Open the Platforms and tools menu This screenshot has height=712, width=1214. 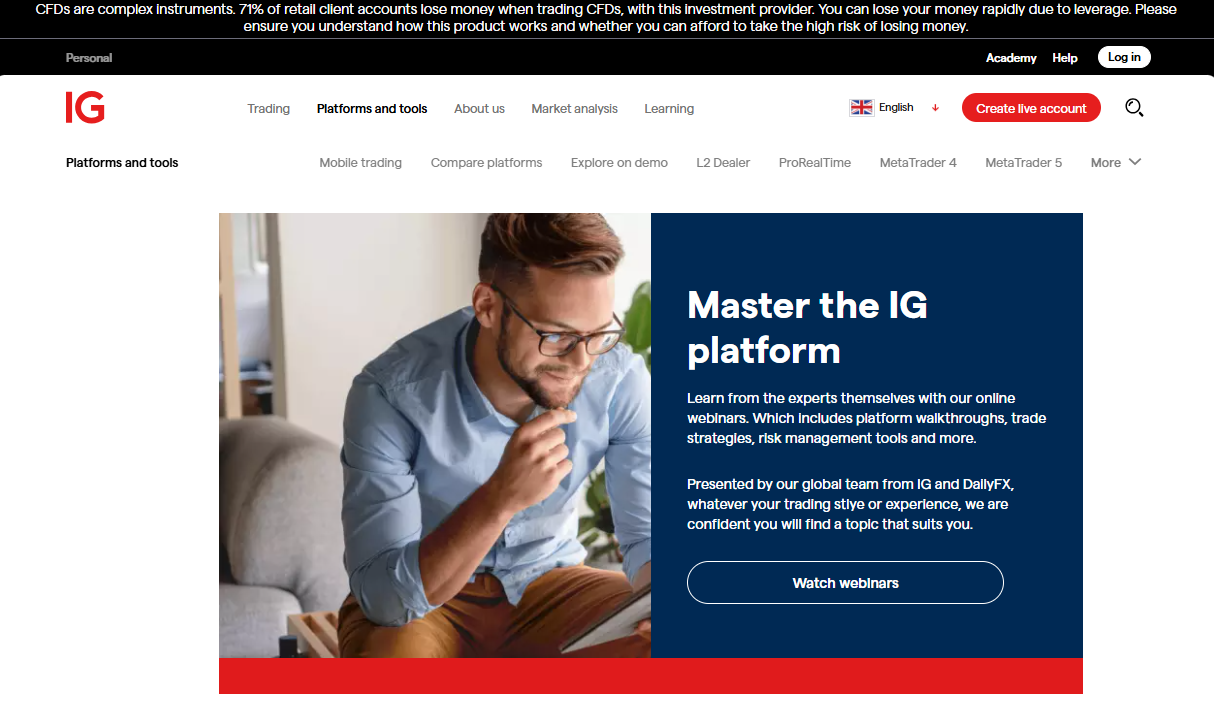point(372,108)
